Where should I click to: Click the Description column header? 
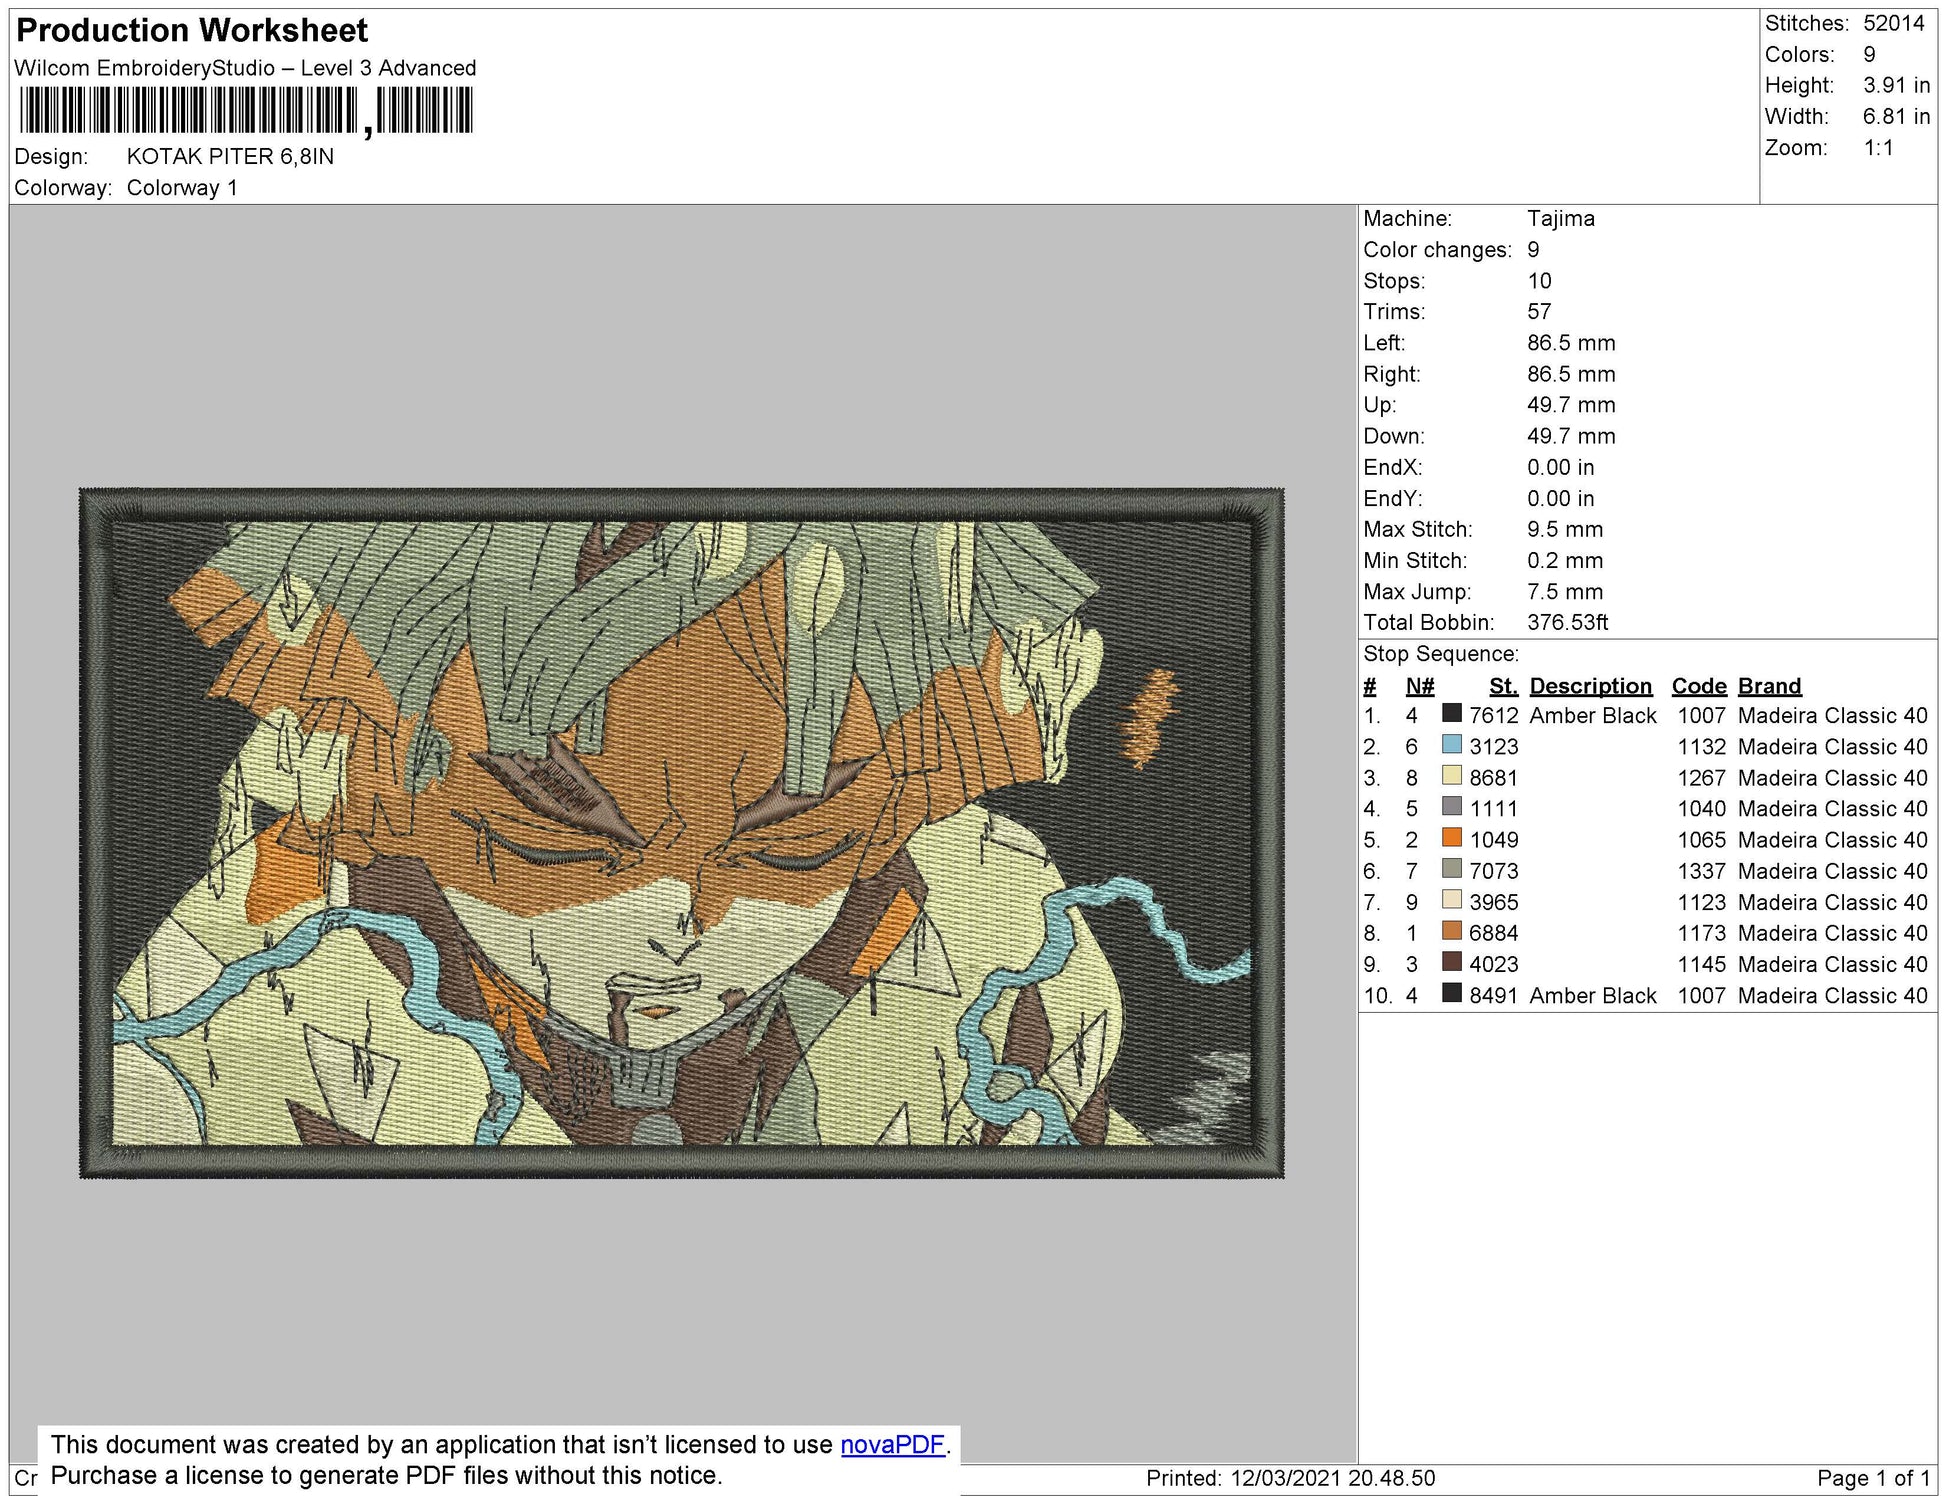[x=1590, y=686]
